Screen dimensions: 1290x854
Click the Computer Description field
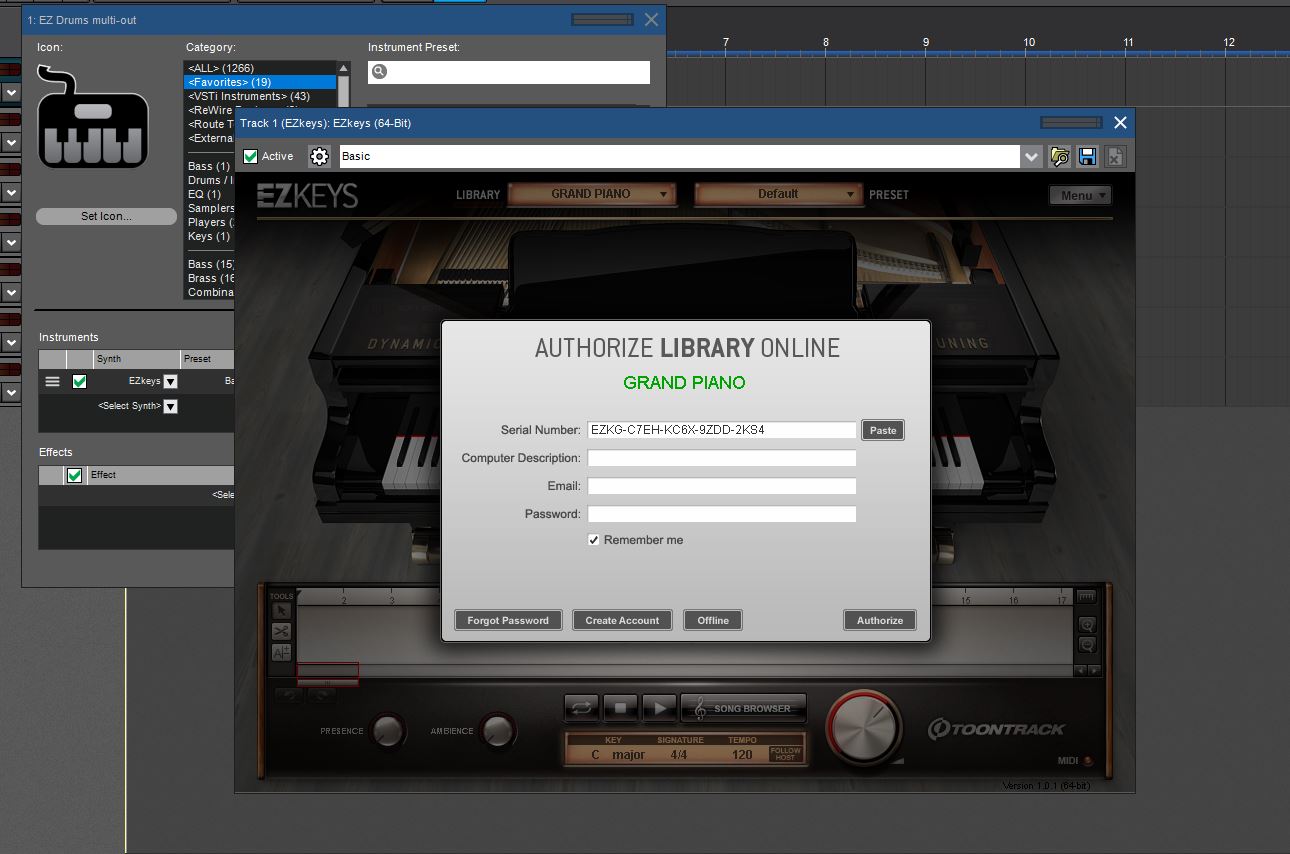pos(722,458)
